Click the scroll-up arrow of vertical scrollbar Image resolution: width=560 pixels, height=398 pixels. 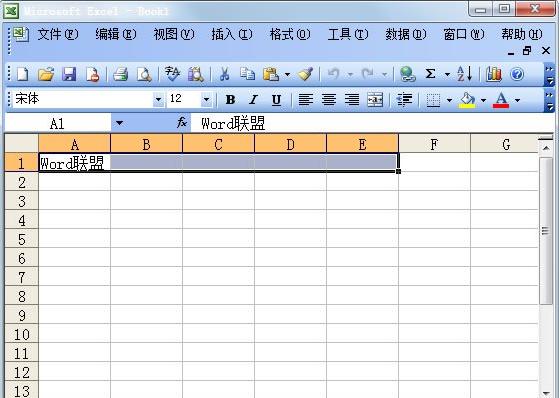(x=545, y=147)
